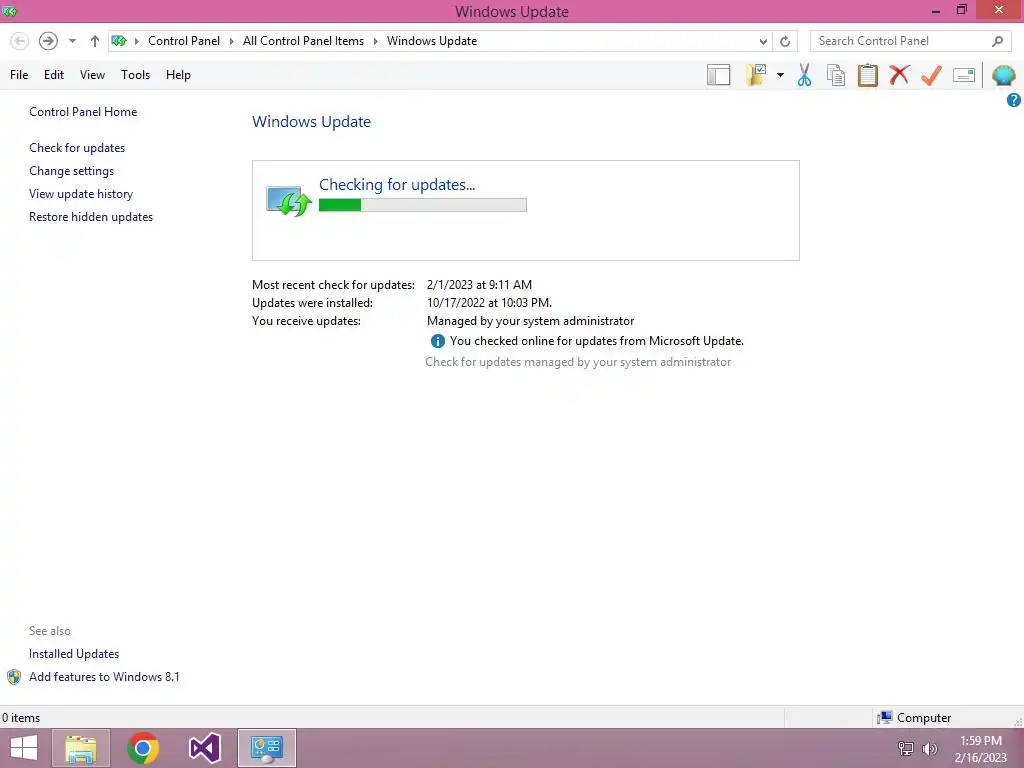This screenshot has width=1024, height=768.
Task: Expand the arrow after Control Panel breadcrumb
Action: 231,41
